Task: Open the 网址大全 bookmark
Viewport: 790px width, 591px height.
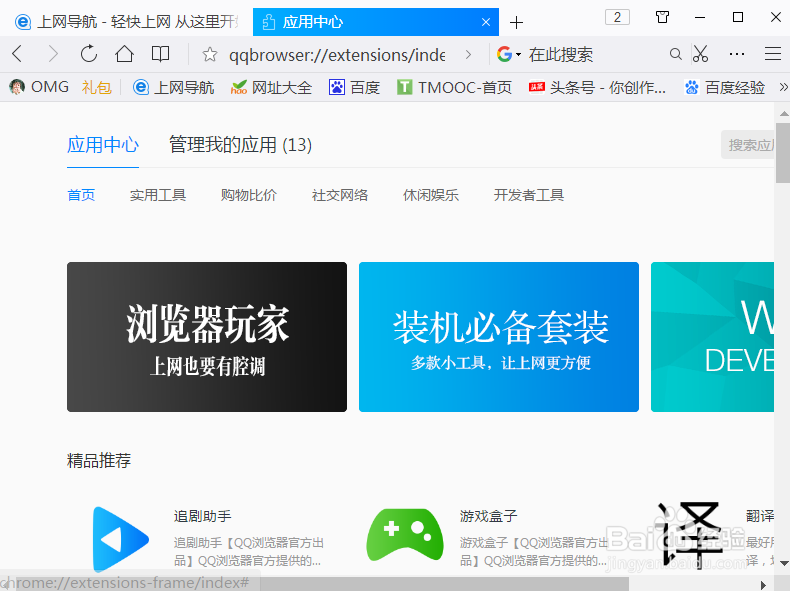Action: click(x=271, y=88)
